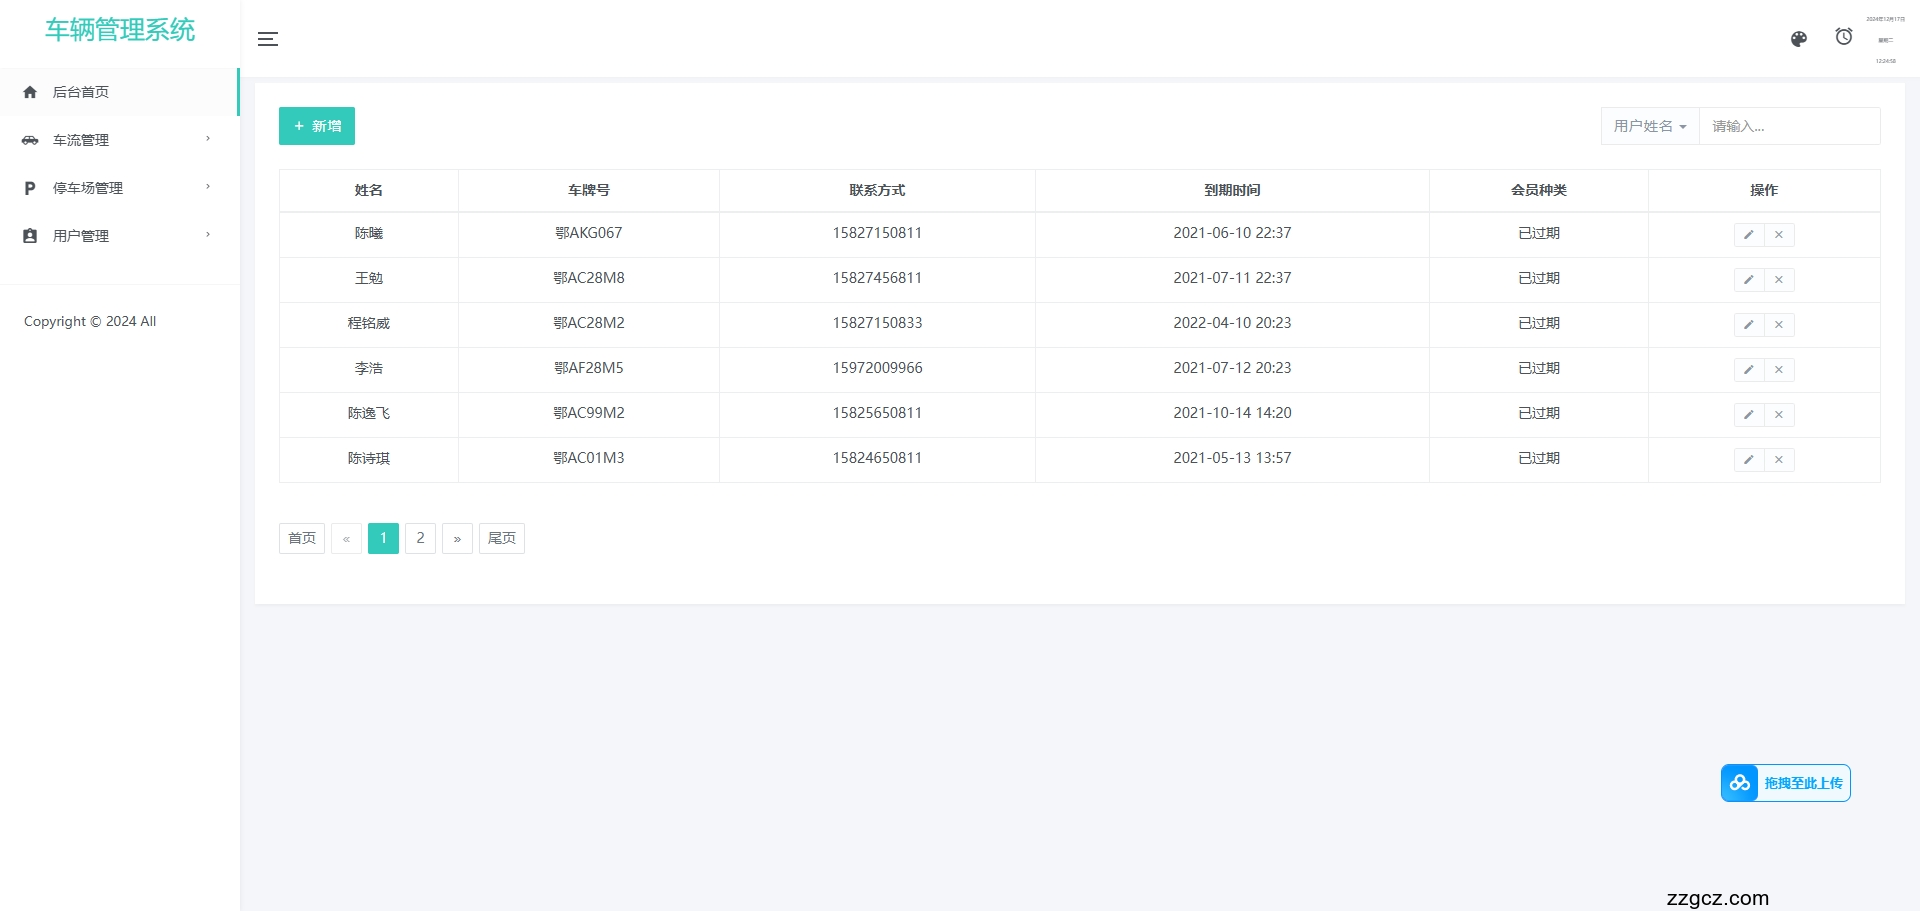Open the 用户姓名 search filter dropdown
The image size is (1920, 911).
tap(1650, 126)
